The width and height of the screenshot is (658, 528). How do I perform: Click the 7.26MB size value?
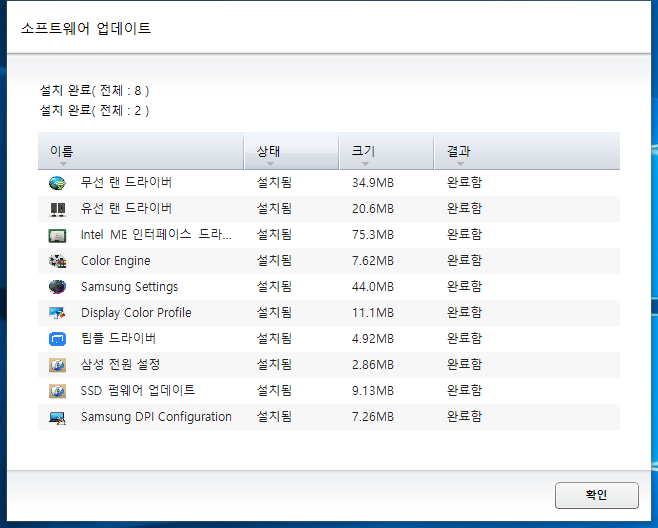click(x=373, y=417)
